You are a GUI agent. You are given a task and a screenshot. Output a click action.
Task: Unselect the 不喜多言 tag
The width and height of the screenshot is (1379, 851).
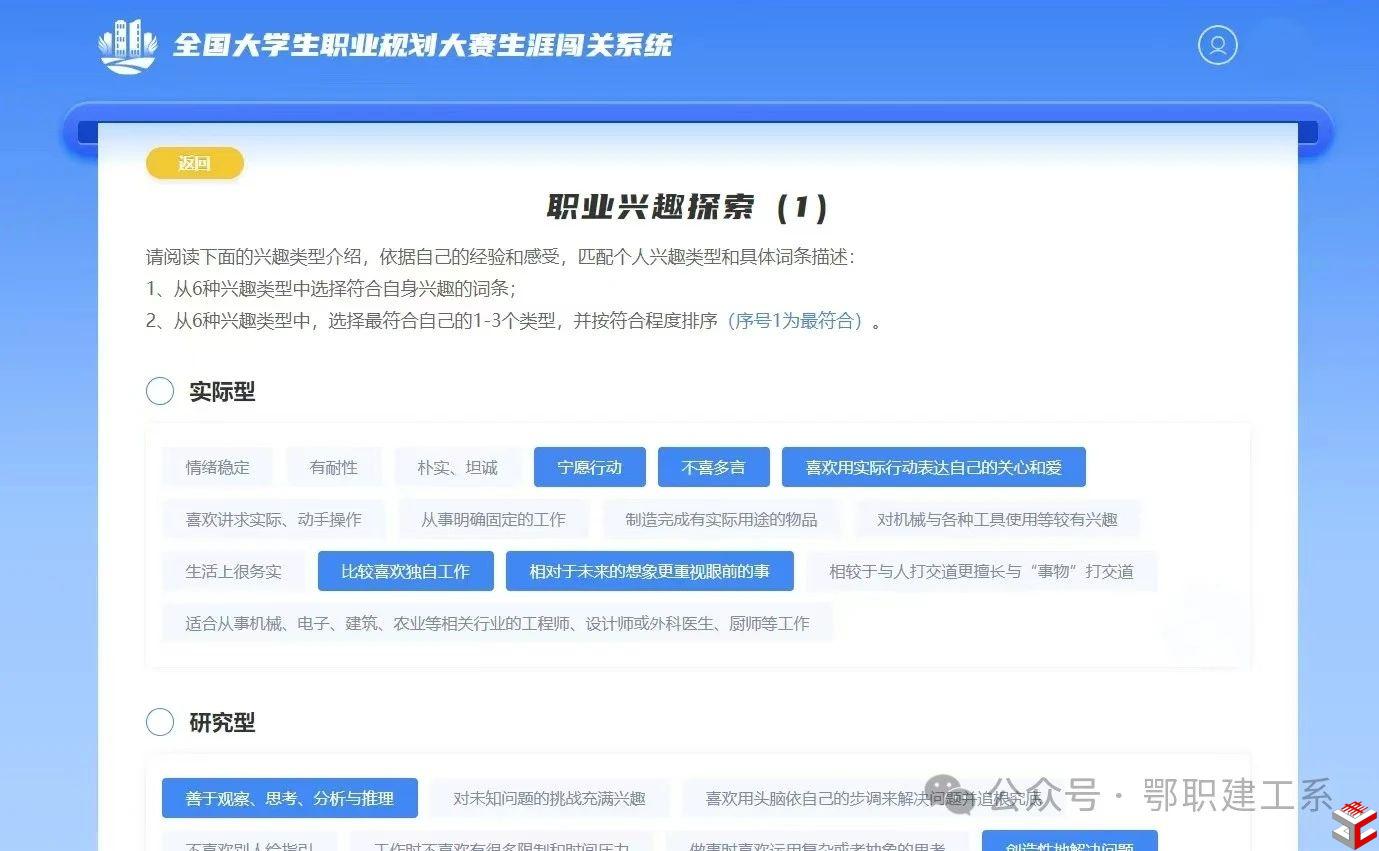coord(713,467)
